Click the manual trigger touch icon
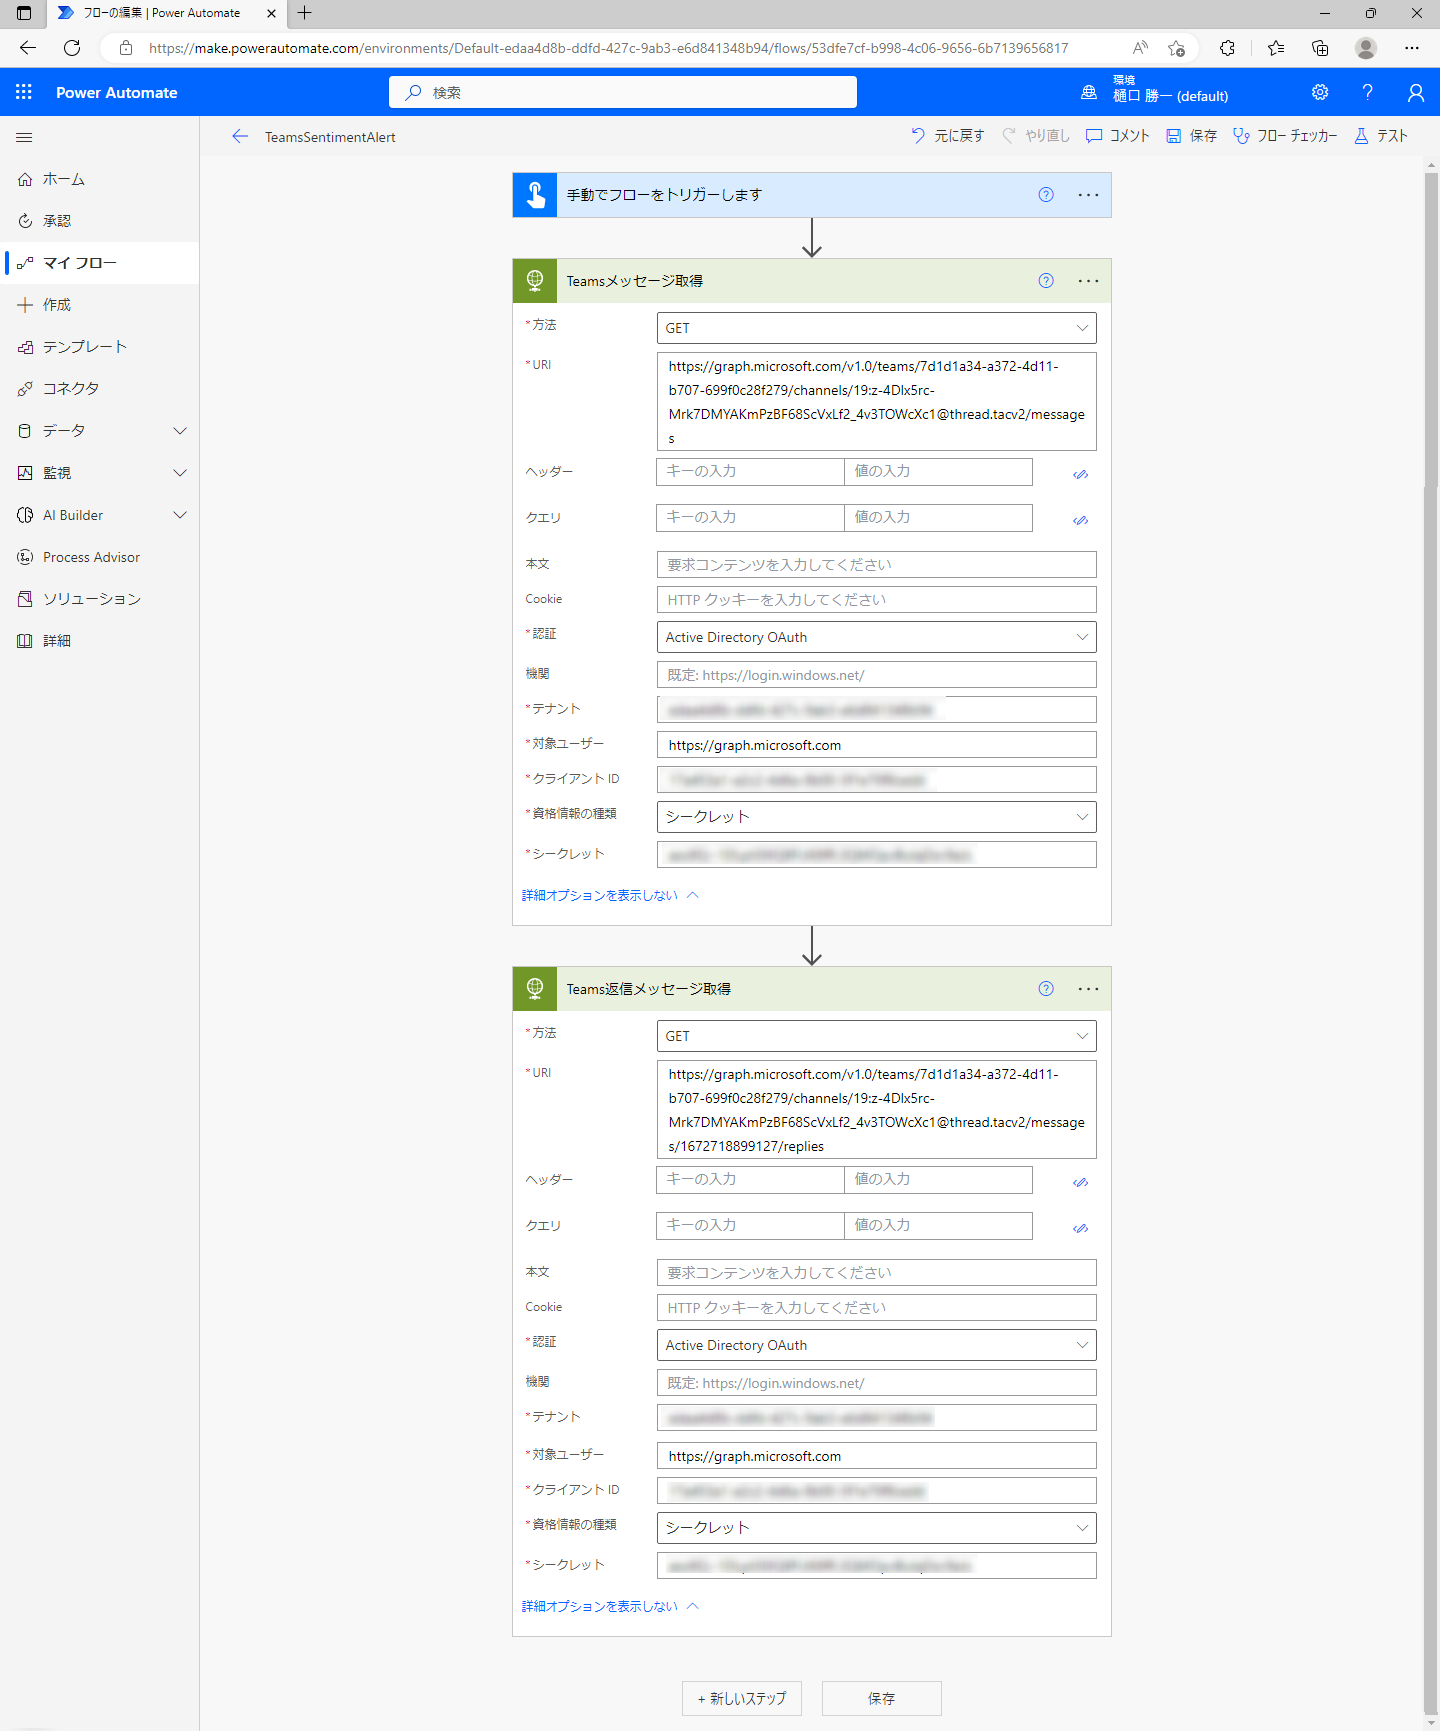Viewport: 1440px width, 1731px height. point(535,195)
